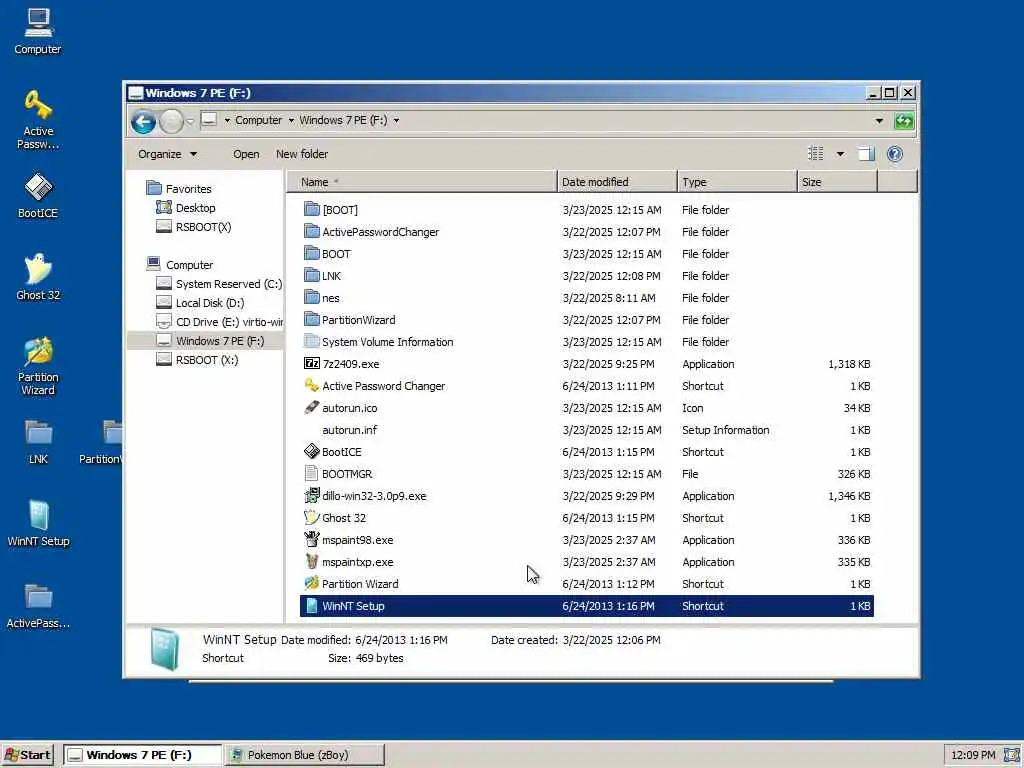Select the autorun.inf file

[349, 430]
